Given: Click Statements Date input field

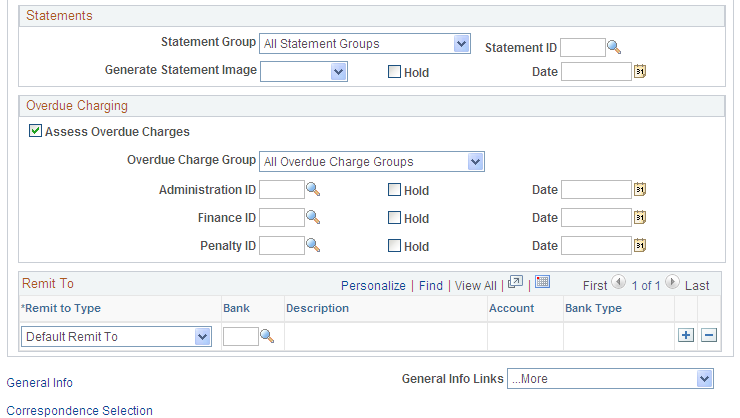Looking at the screenshot, I should tap(597, 72).
